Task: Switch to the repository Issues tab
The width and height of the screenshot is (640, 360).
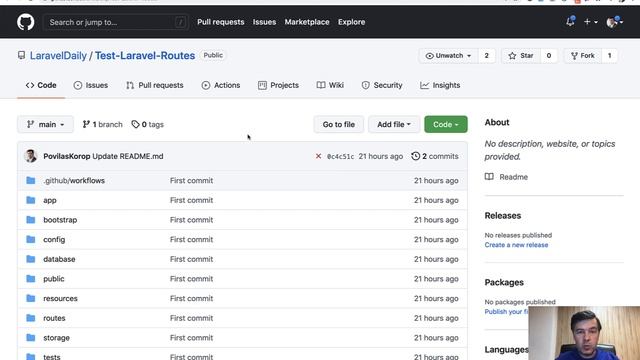Action: point(91,85)
